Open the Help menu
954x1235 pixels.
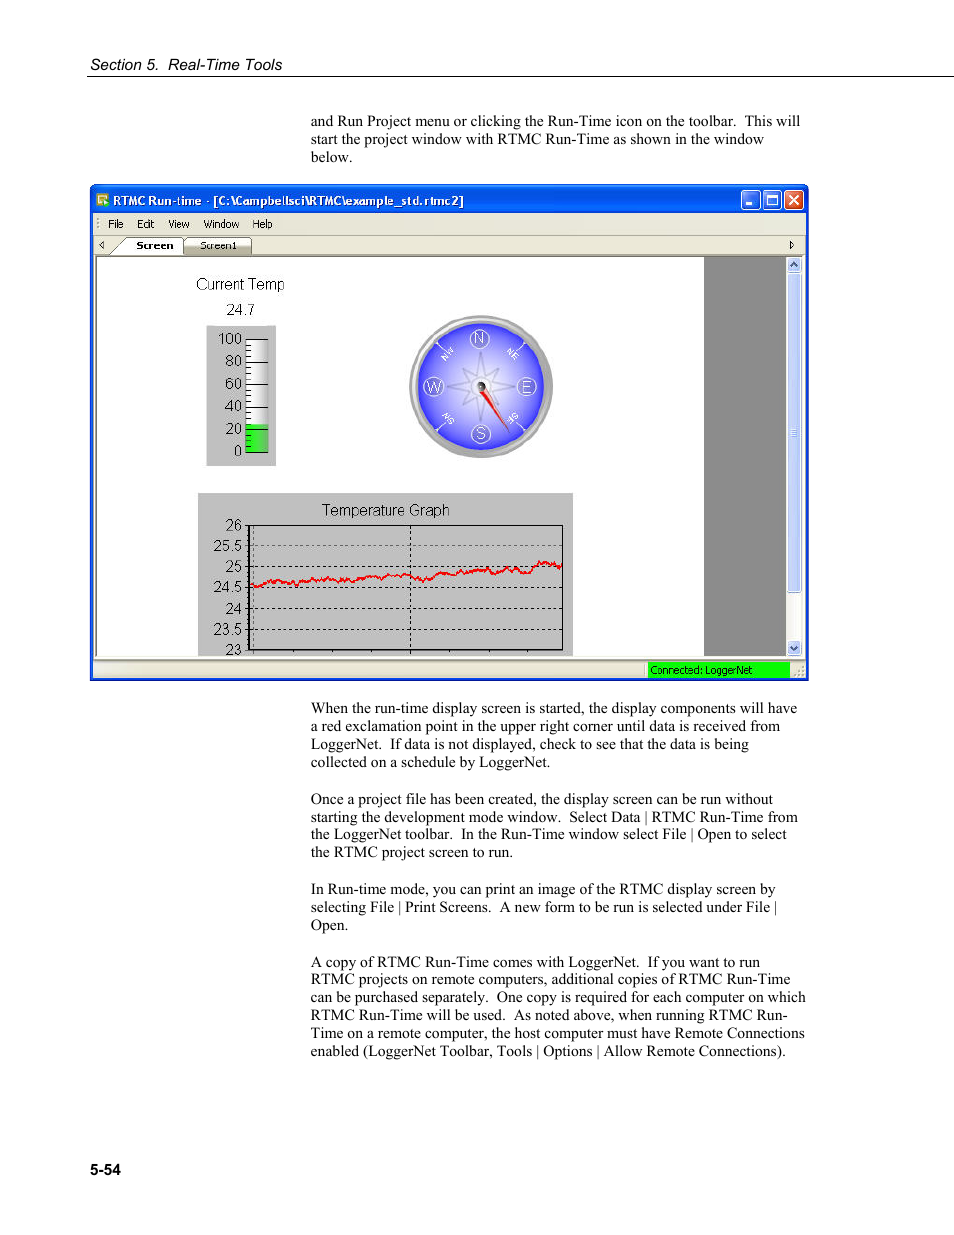pos(262,224)
